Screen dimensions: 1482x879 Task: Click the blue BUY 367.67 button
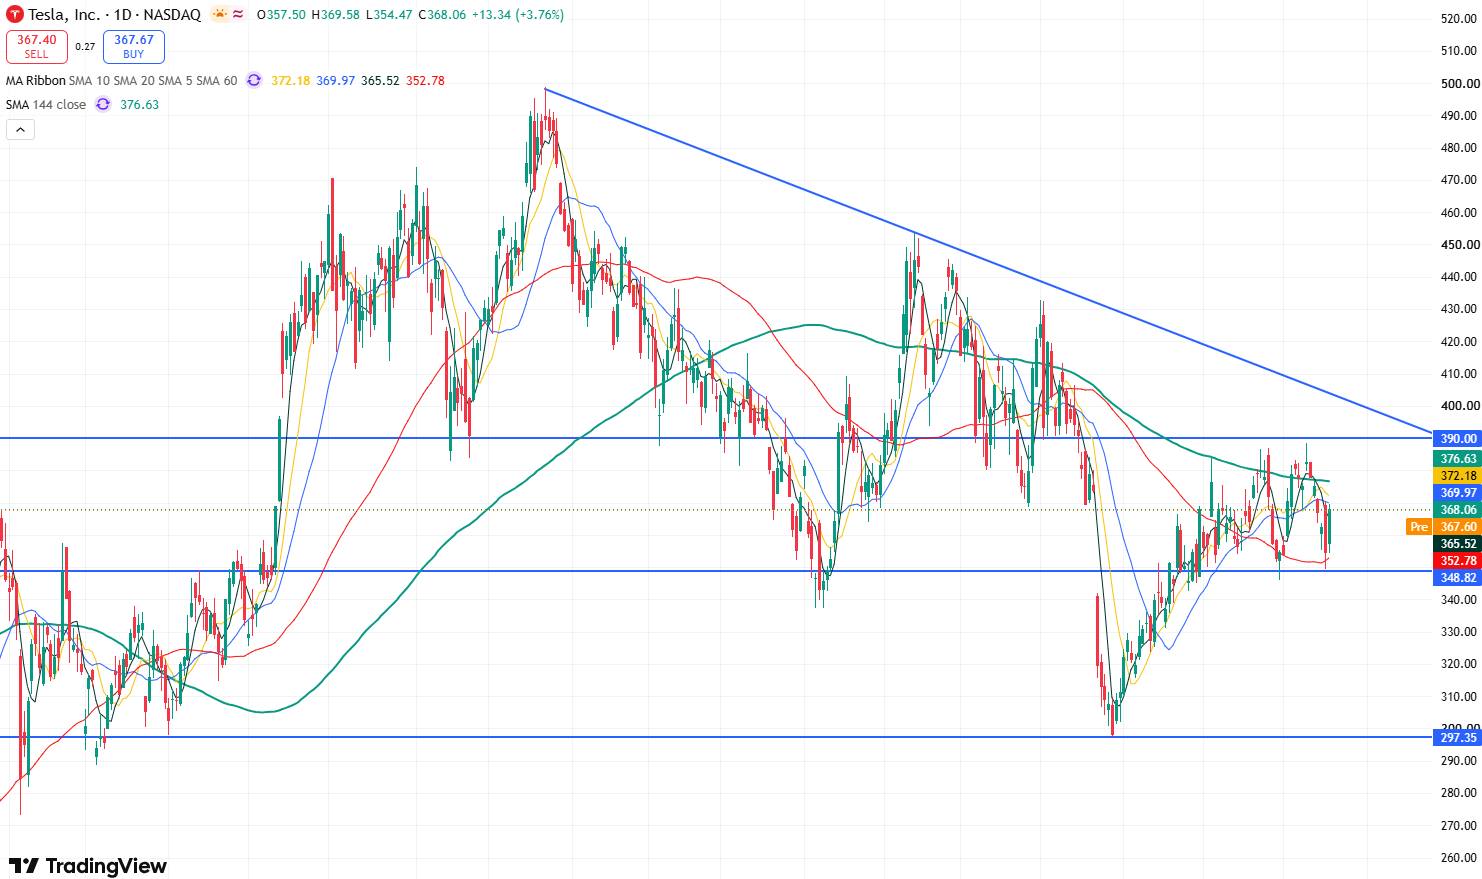[x=133, y=47]
